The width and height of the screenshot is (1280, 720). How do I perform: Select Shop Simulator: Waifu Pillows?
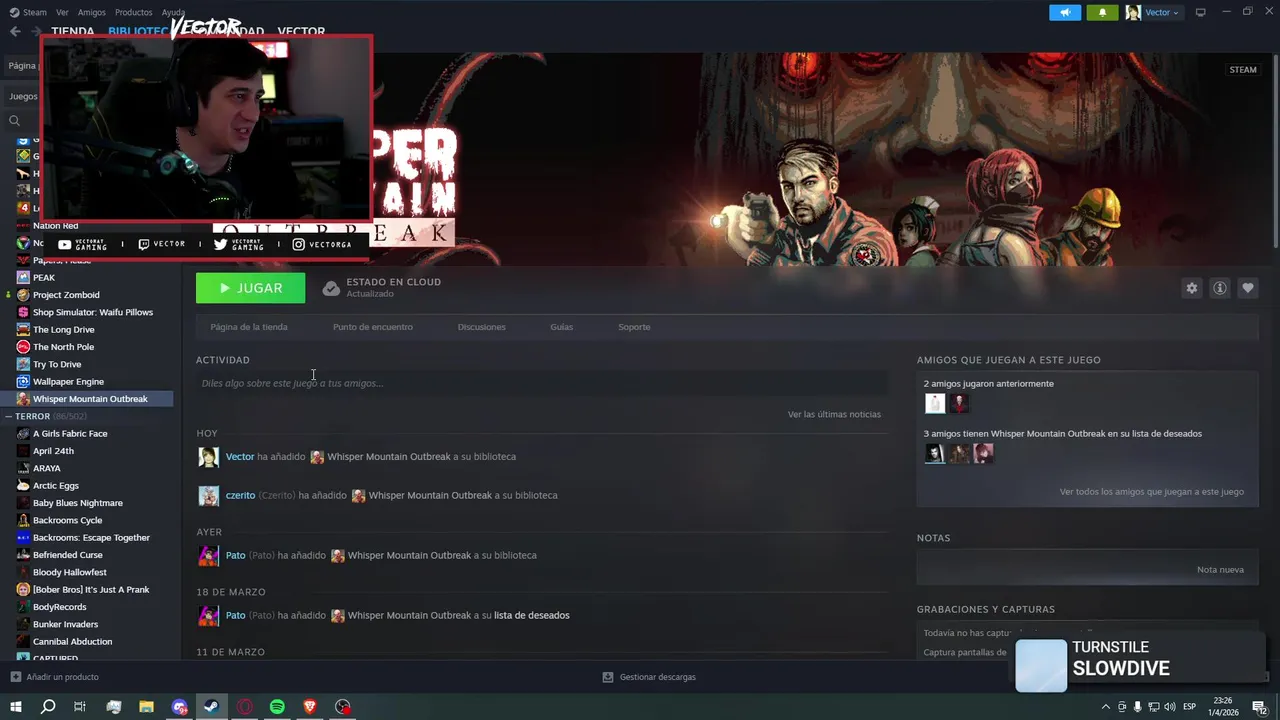(93, 312)
